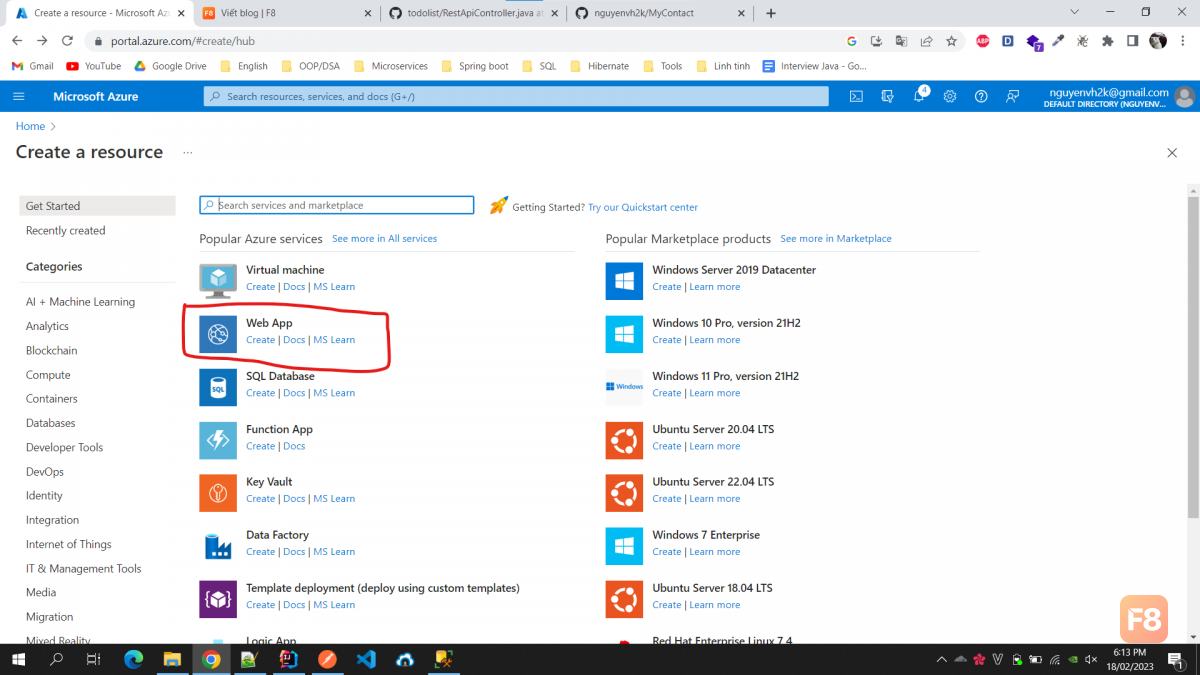
Task: Switch to the Viết blog F8 tab
Action: (286, 13)
